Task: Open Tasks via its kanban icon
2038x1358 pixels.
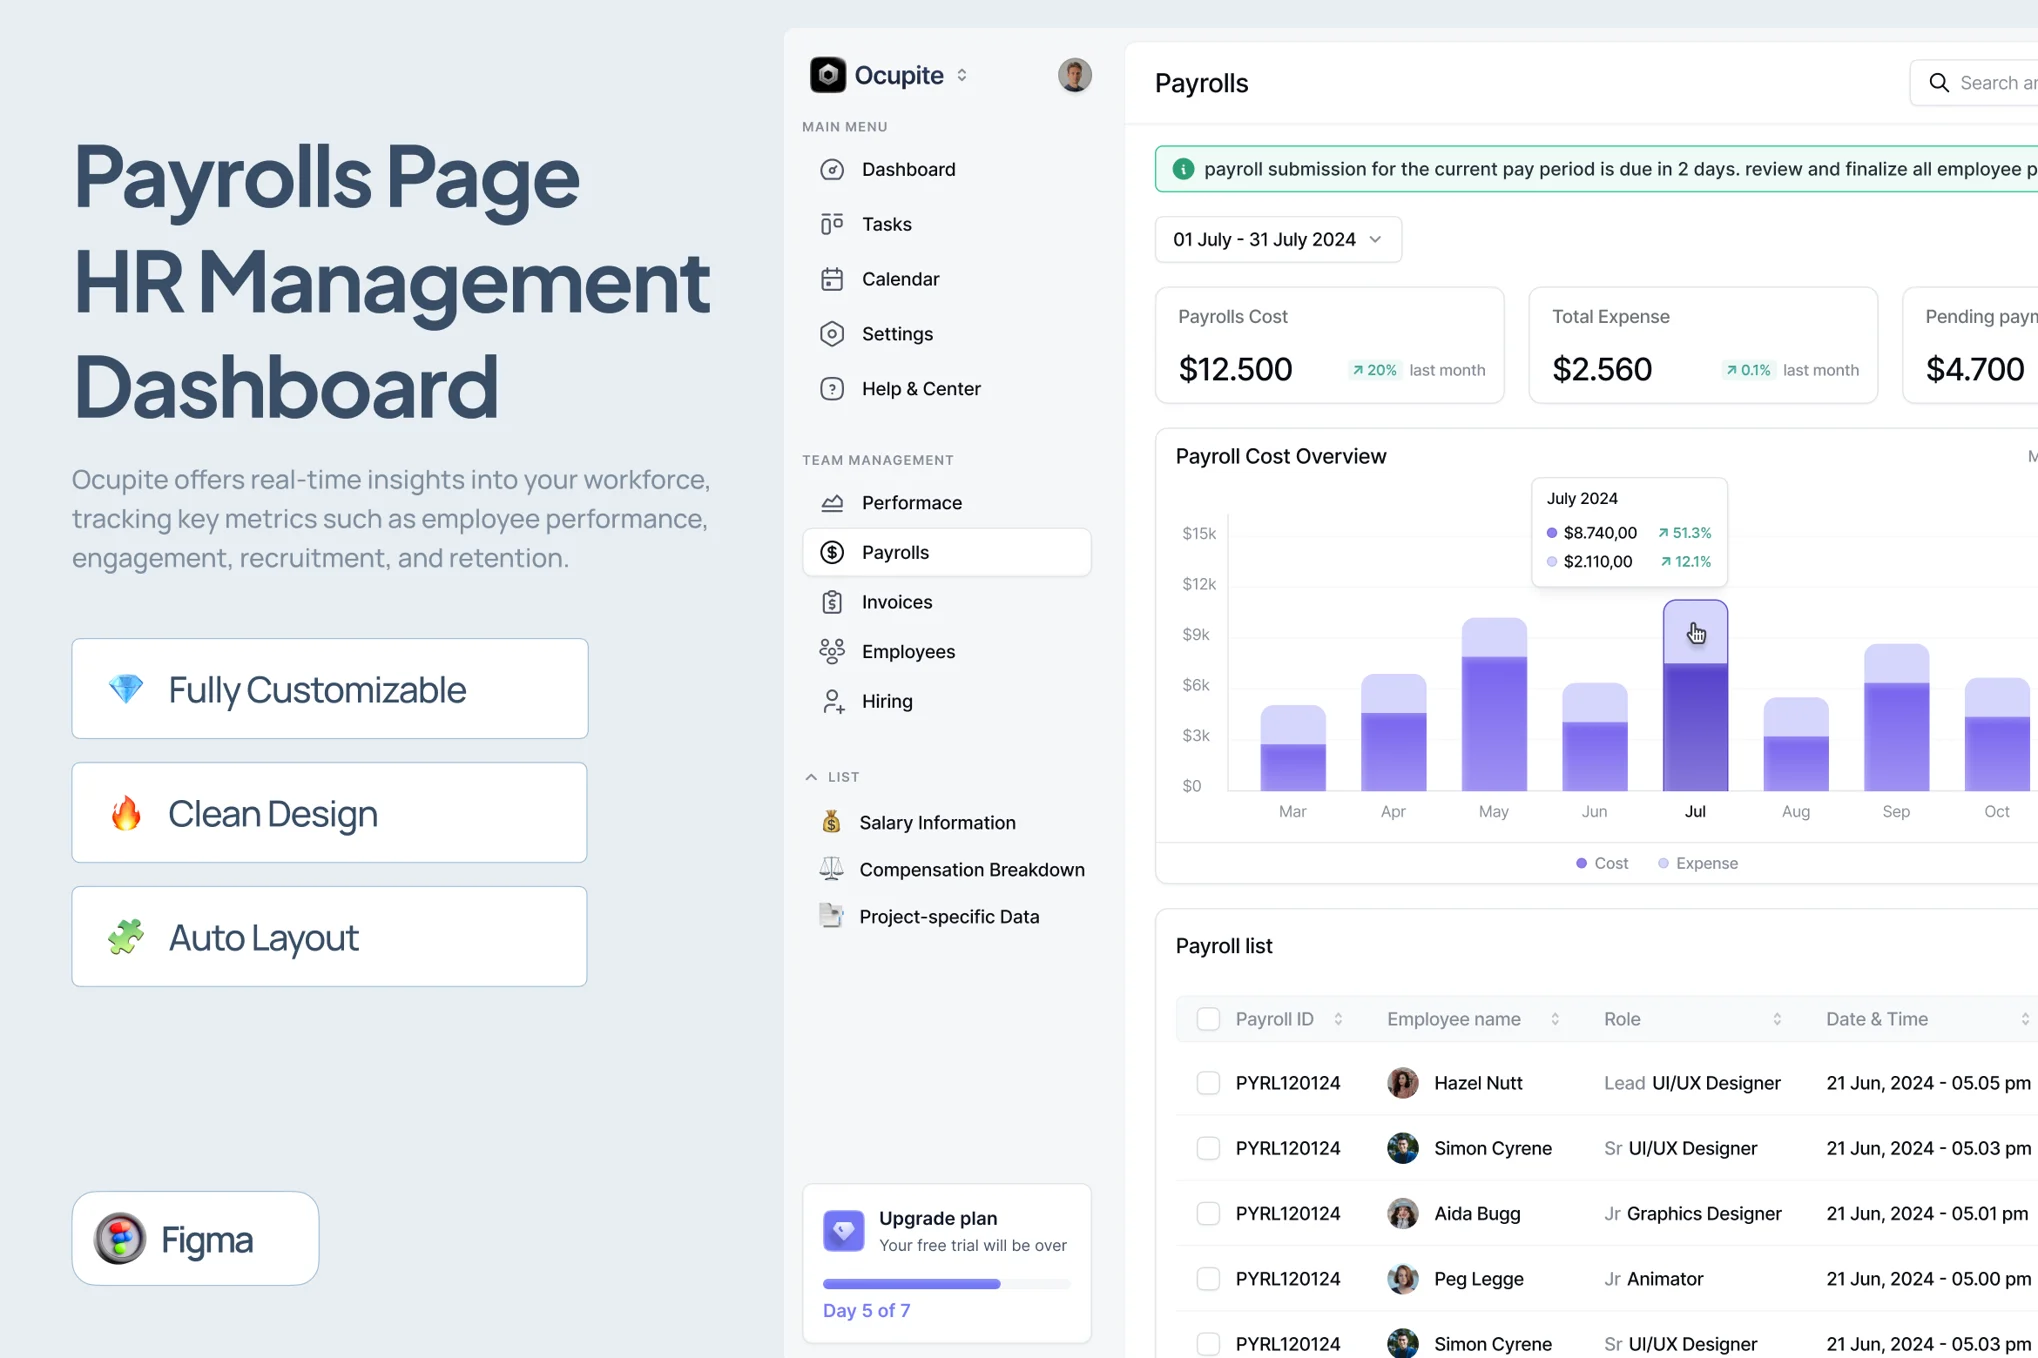Action: [x=832, y=224]
